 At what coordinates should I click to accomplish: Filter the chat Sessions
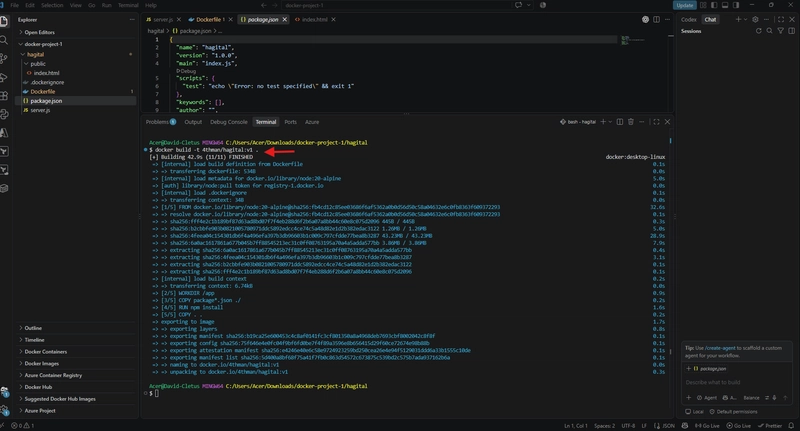click(781, 31)
